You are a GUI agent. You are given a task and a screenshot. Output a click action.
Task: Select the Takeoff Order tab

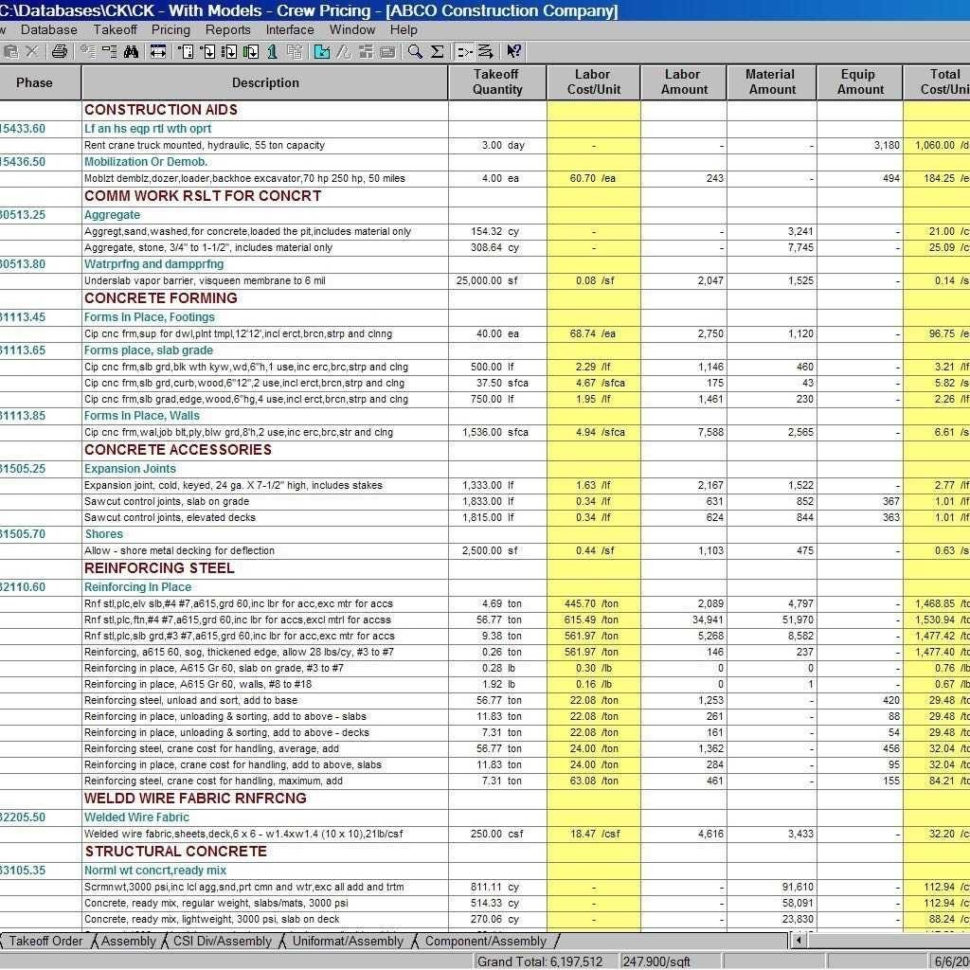click(x=45, y=941)
